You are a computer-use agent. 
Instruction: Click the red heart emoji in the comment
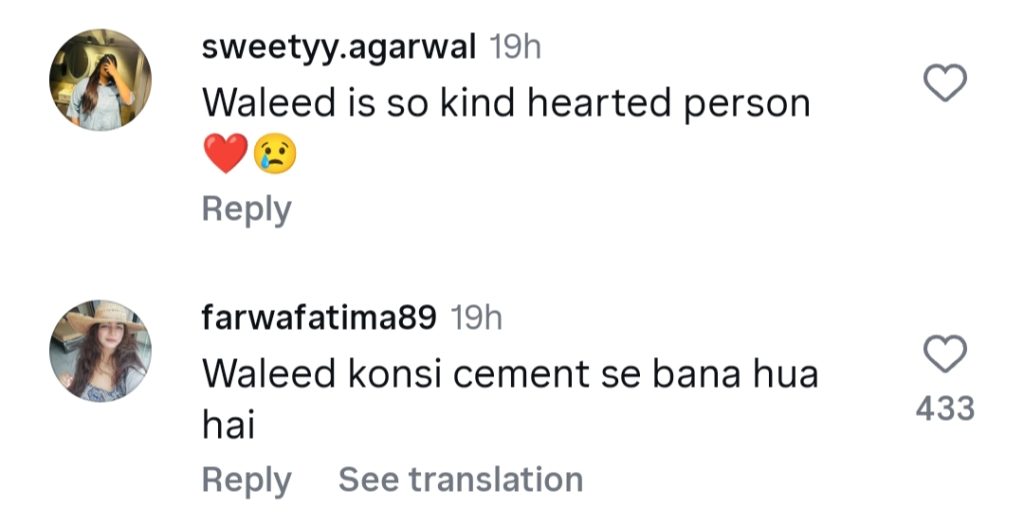[225, 153]
